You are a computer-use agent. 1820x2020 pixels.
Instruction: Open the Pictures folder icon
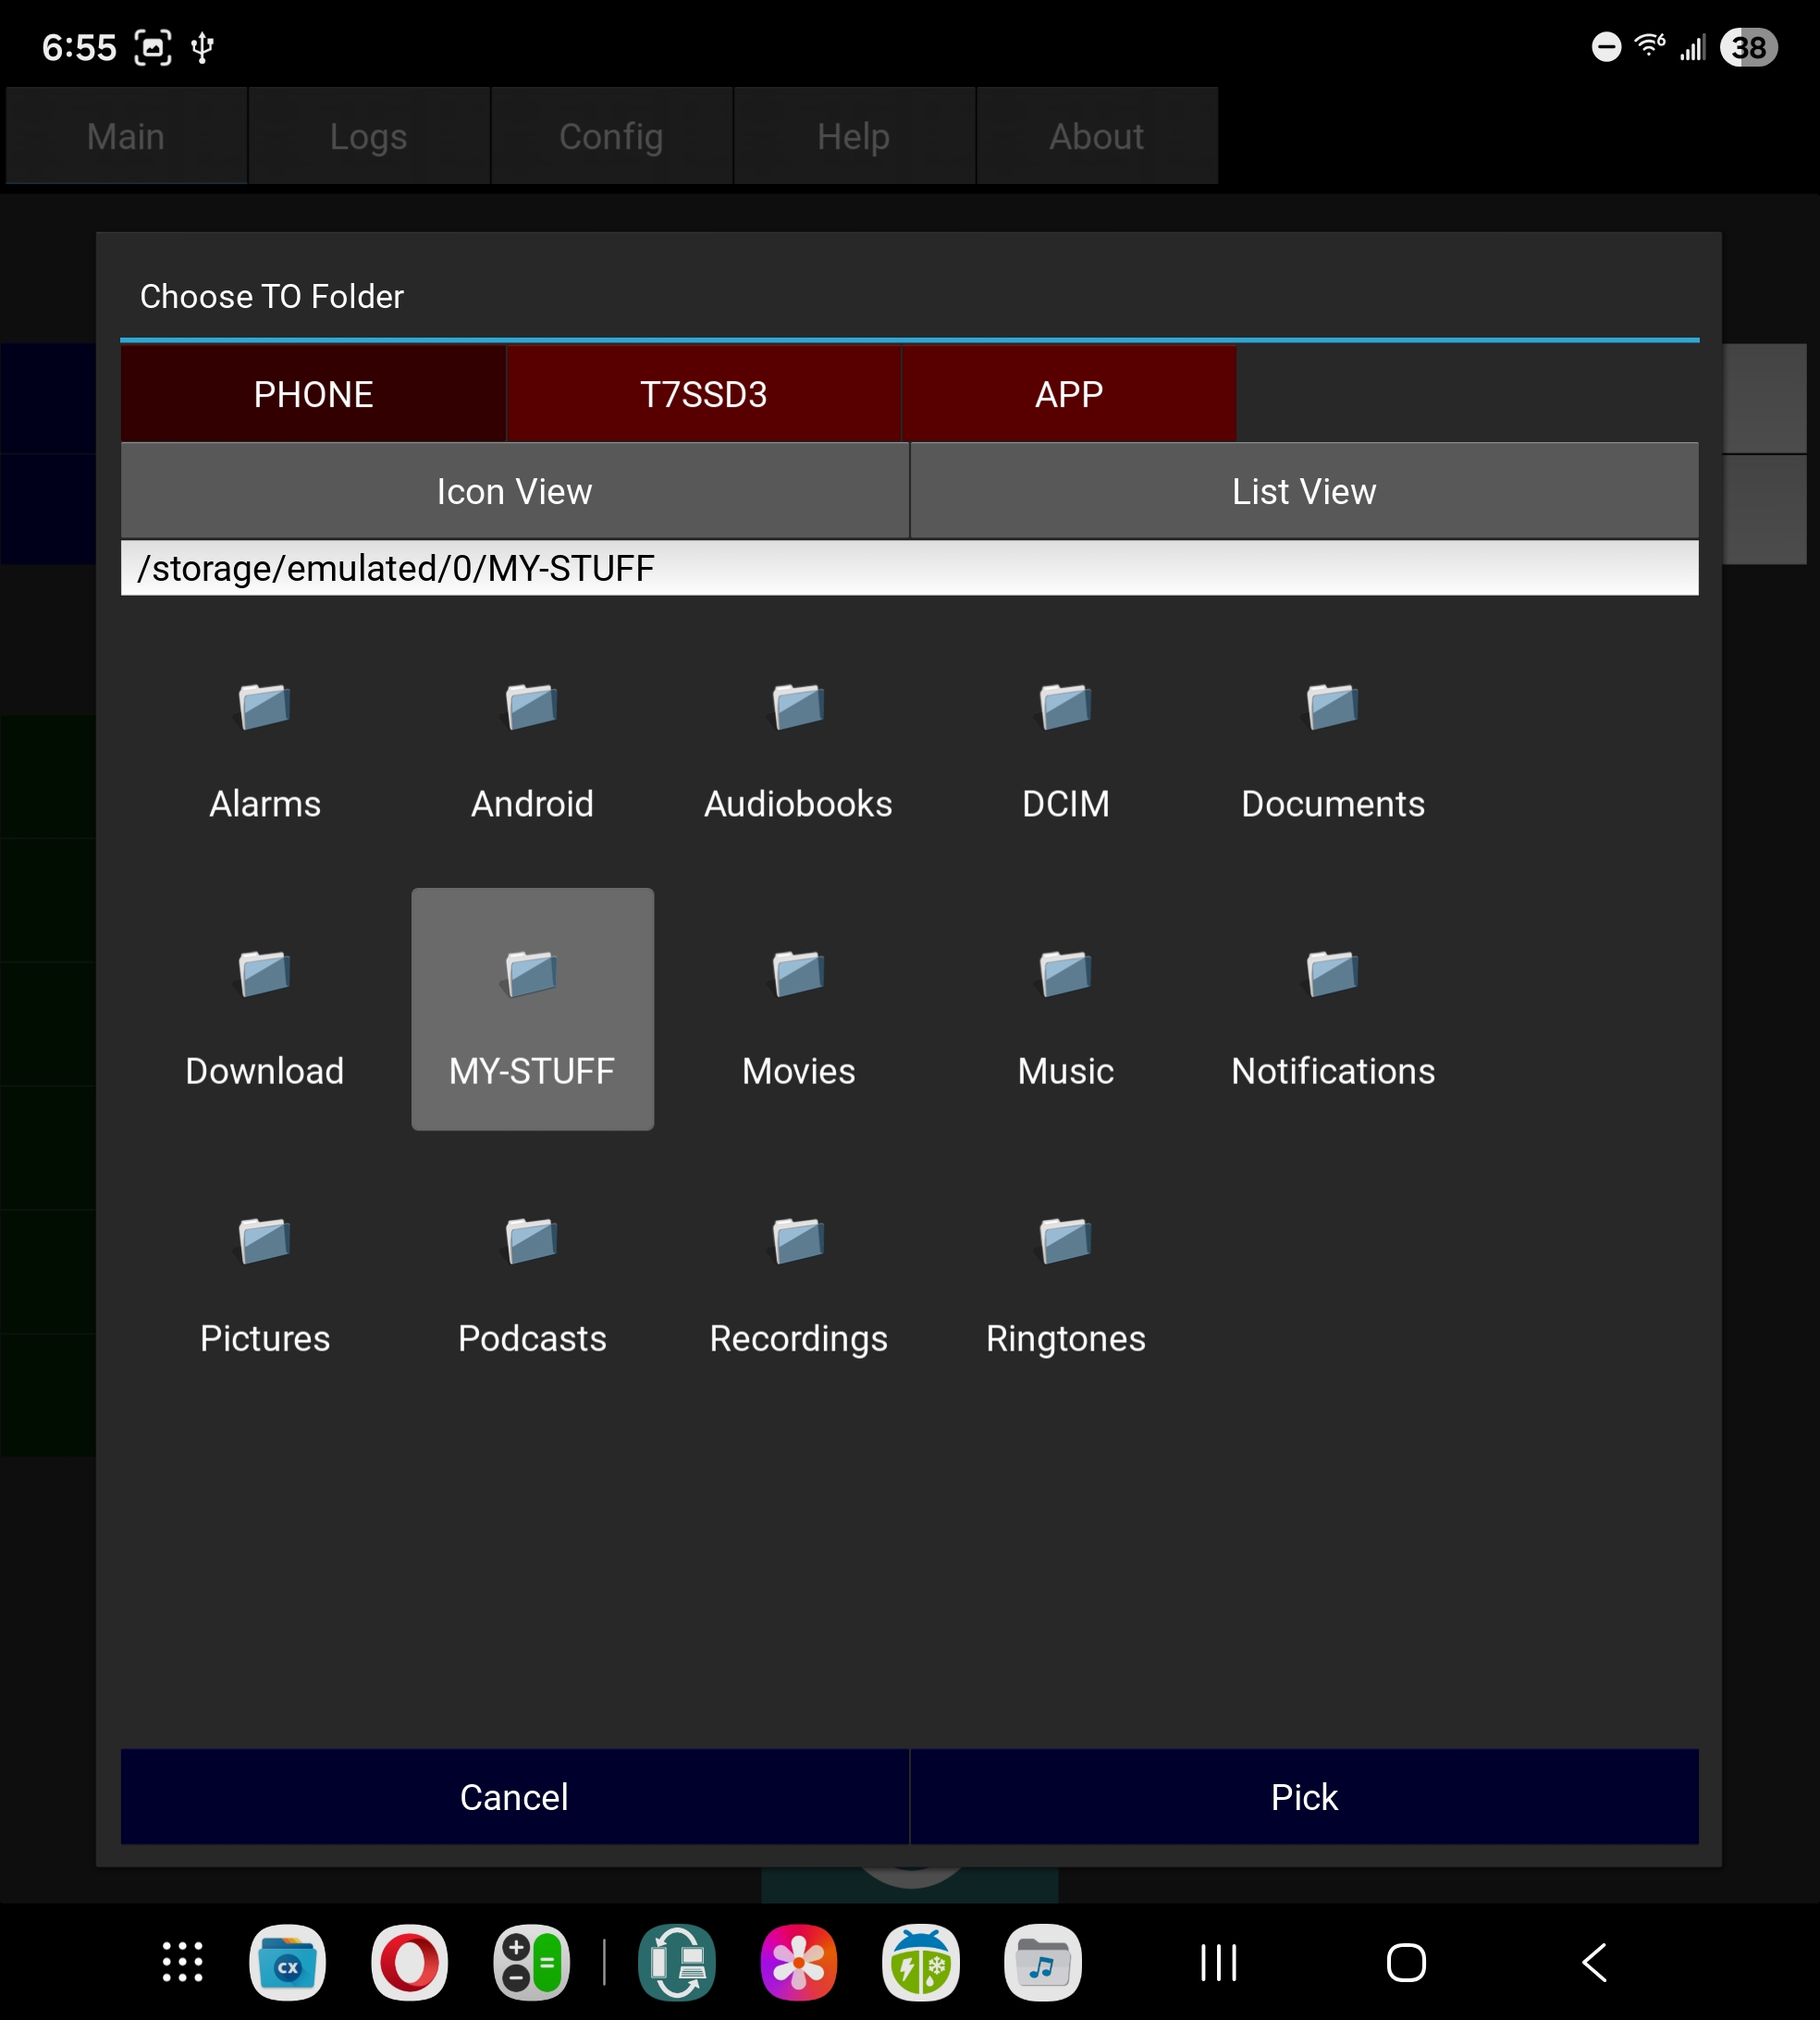[x=264, y=1242]
